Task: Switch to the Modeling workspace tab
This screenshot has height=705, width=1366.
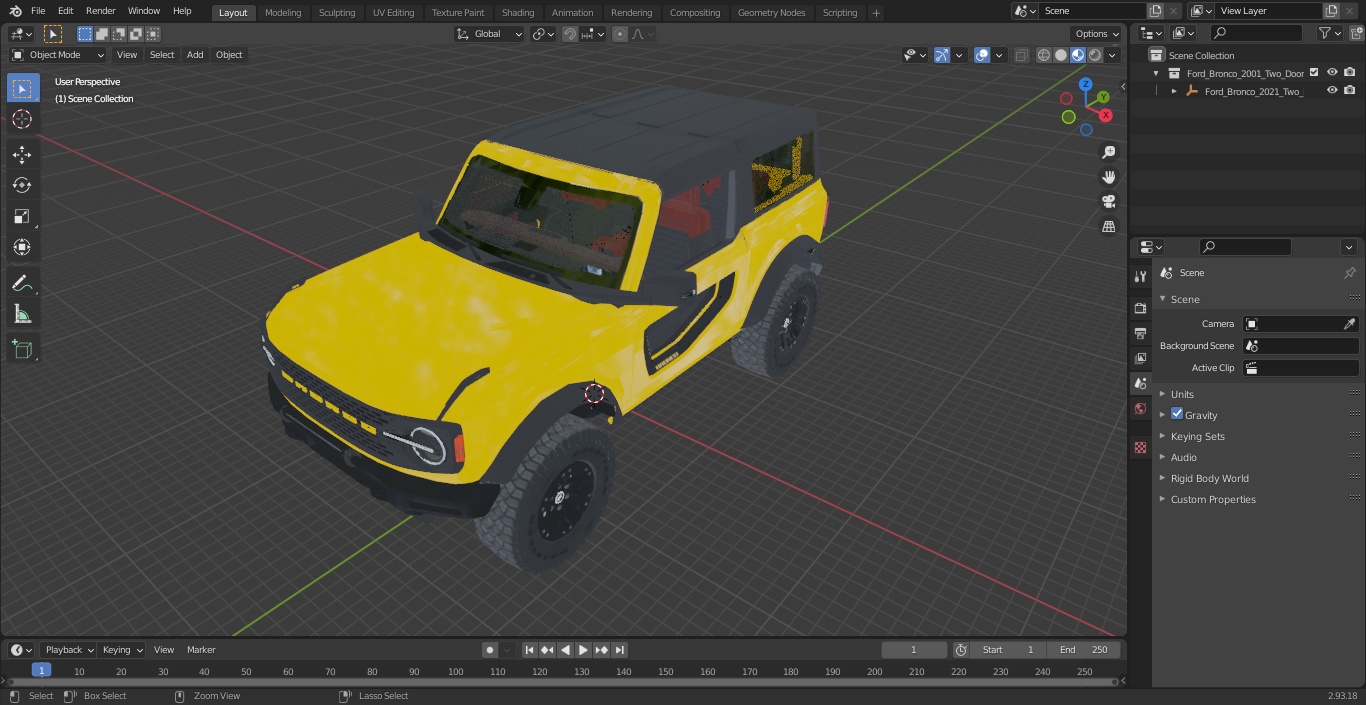Action: 283,13
